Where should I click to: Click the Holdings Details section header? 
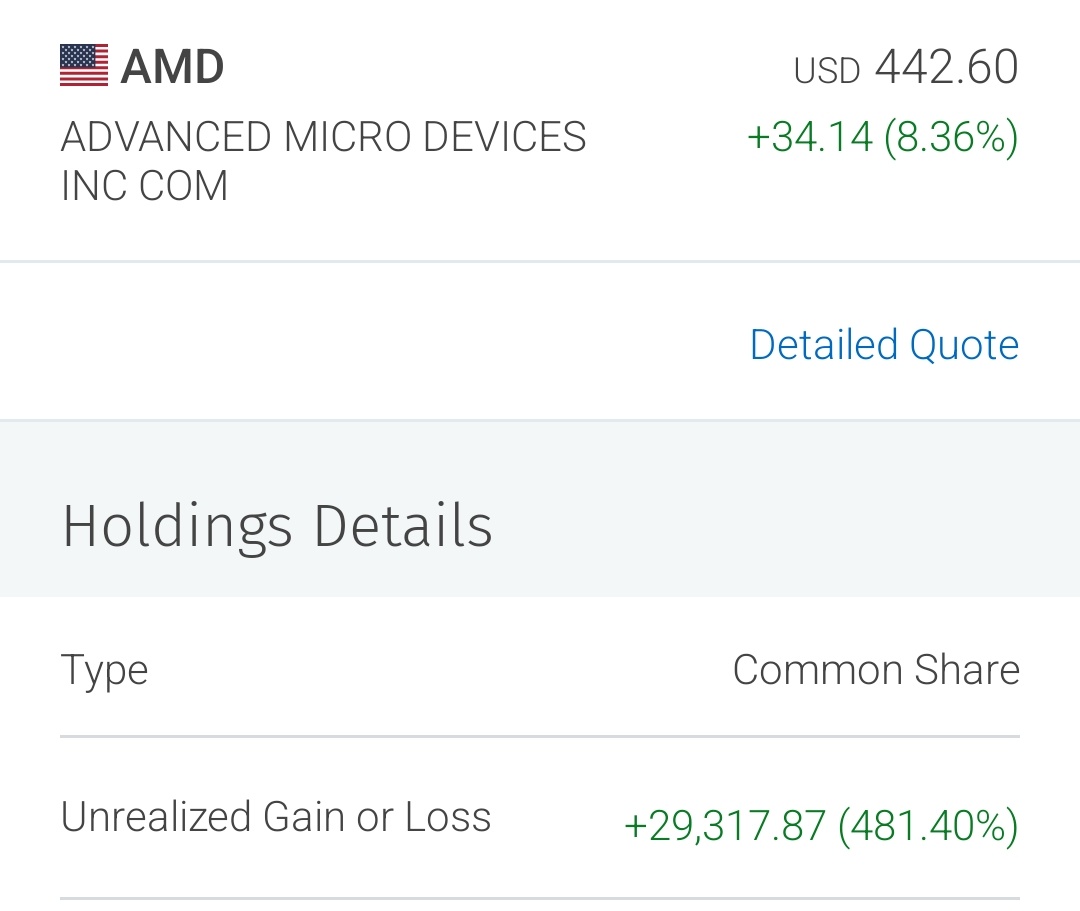click(x=277, y=526)
